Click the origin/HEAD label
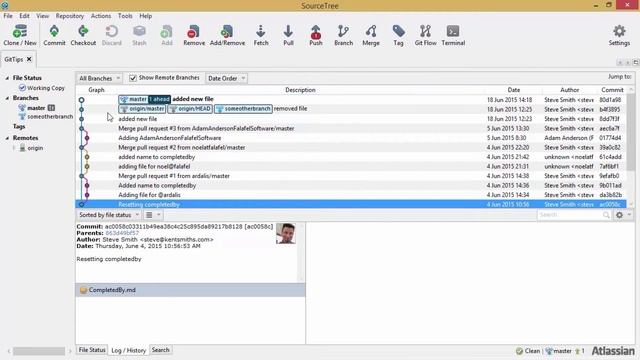 coord(190,109)
